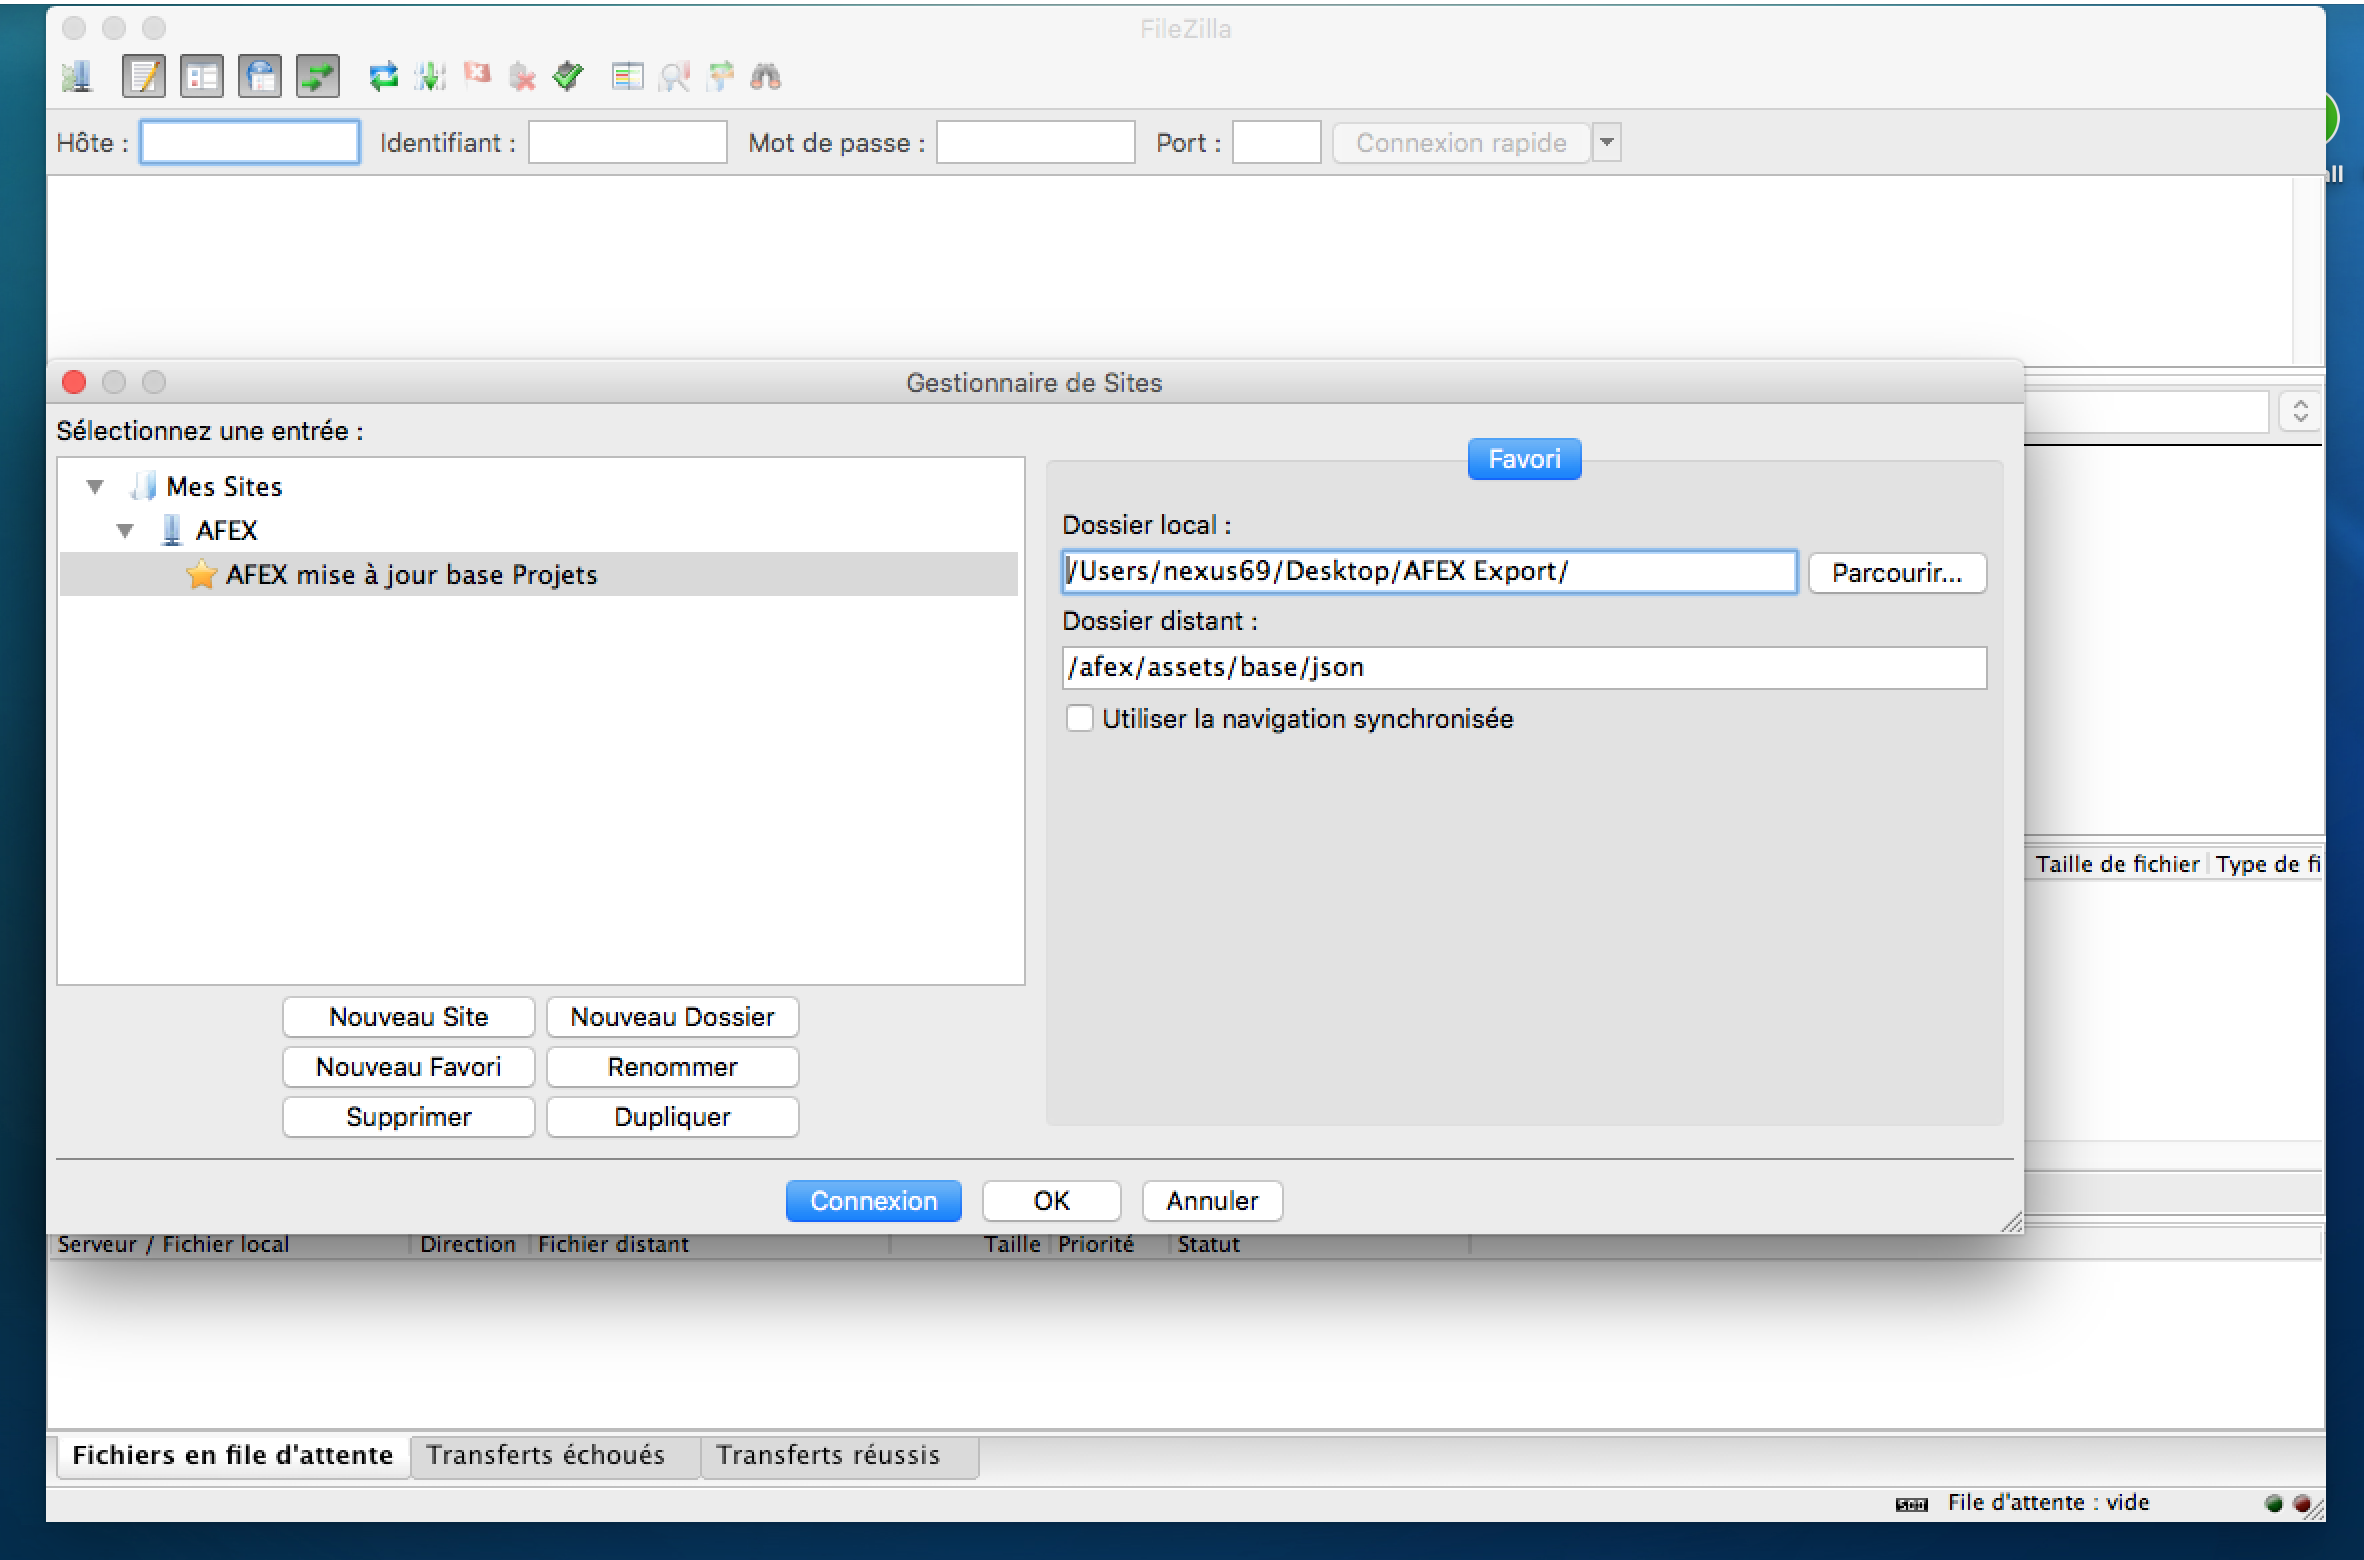Click the folder icon next to Mes Sites
Image resolution: width=2364 pixels, height=1560 pixels.
click(143, 486)
